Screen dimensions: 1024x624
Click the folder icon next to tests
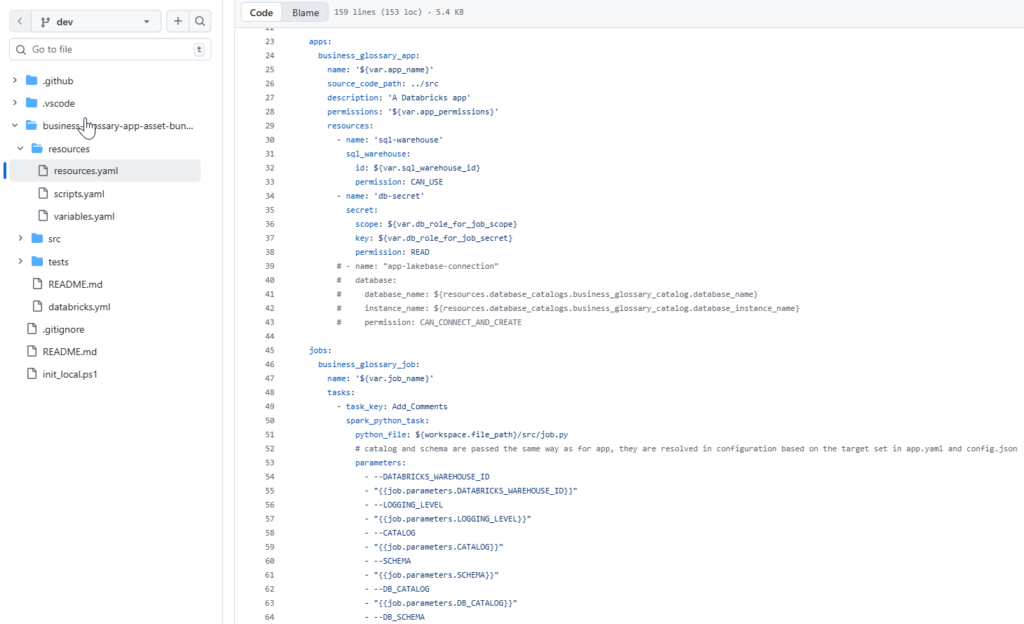click(37, 261)
